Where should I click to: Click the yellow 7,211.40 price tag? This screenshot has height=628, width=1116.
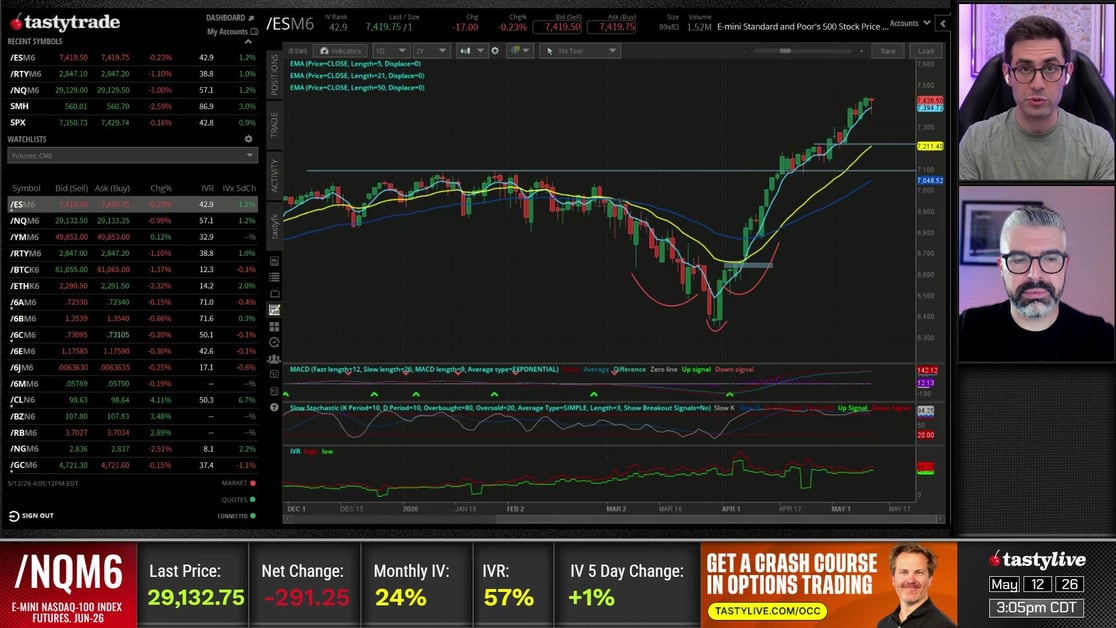click(x=930, y=147)
